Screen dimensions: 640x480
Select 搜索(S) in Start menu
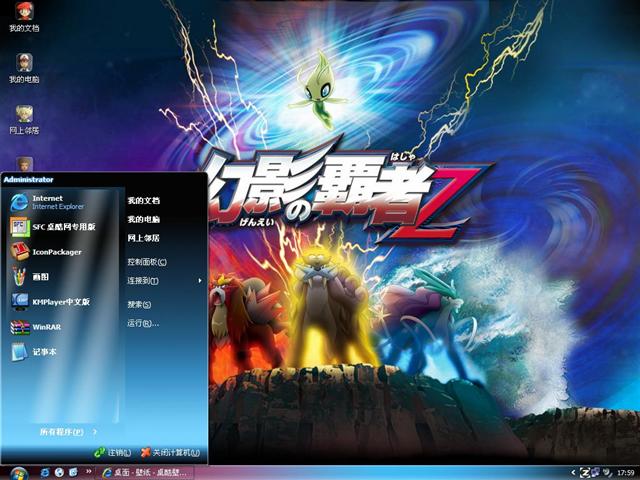[x=139, y=304]
